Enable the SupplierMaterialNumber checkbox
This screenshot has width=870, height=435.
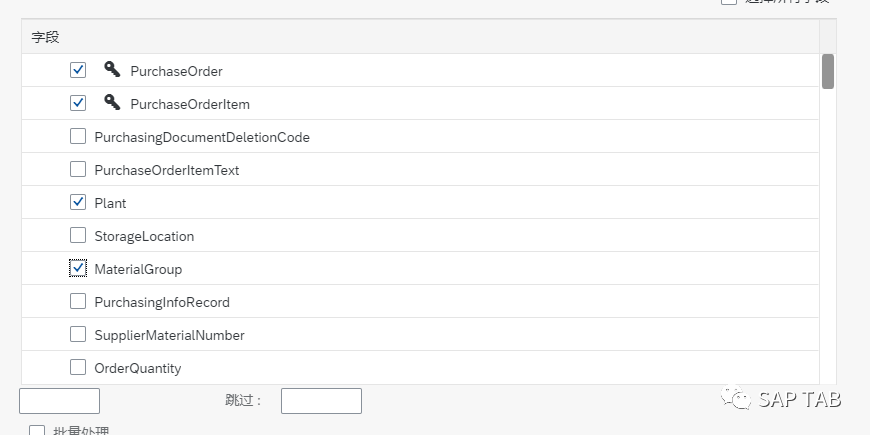click(78, 334)
